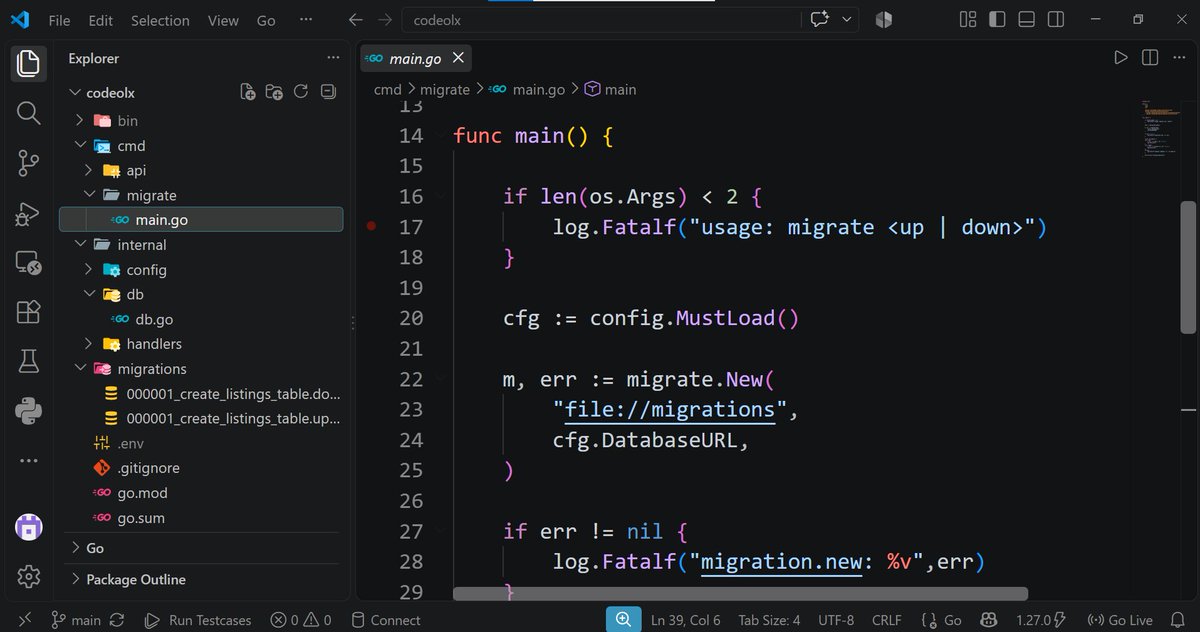The image size is (1200, 632).
Task: Open errors and warnings count in status bar
Action: pyautogui.click(x=301, y=620)
